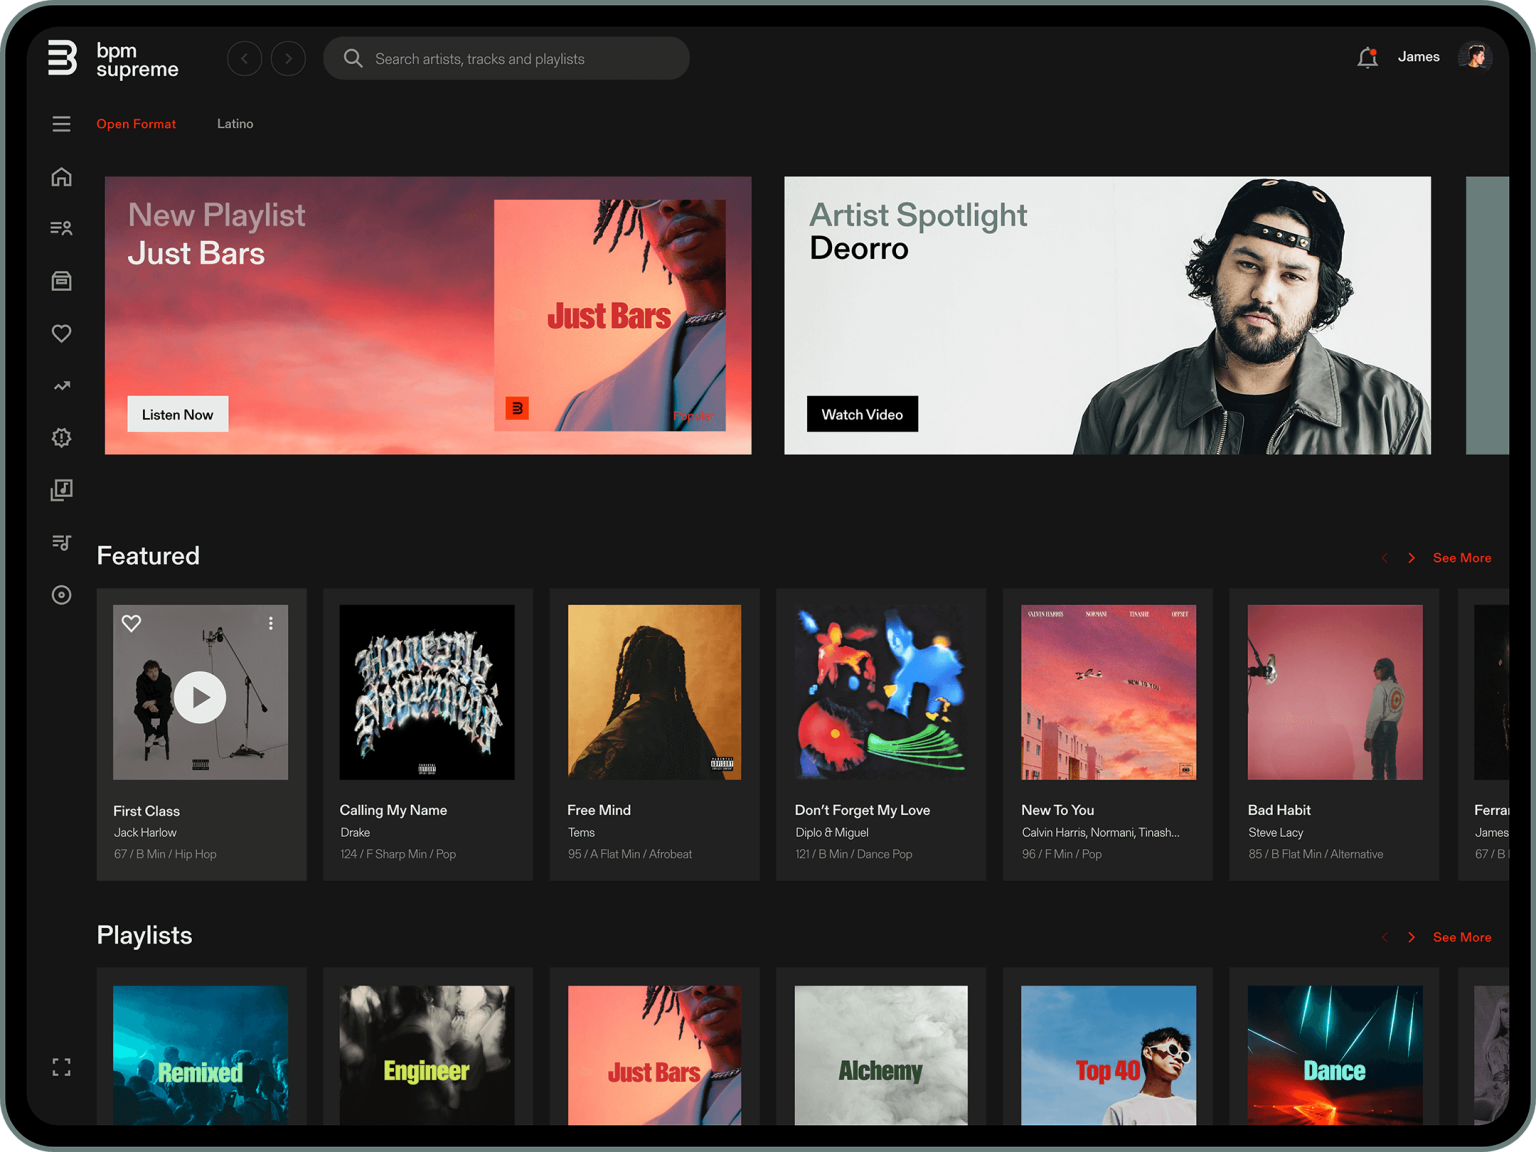Switch to the Latino tab
This screenshot has width=1536, height=1152.
(x=235, y=124)
